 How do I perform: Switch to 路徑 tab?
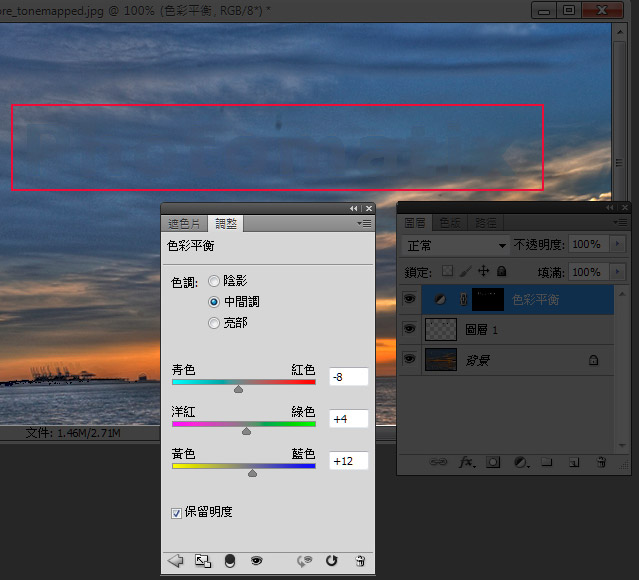[486, 223]
